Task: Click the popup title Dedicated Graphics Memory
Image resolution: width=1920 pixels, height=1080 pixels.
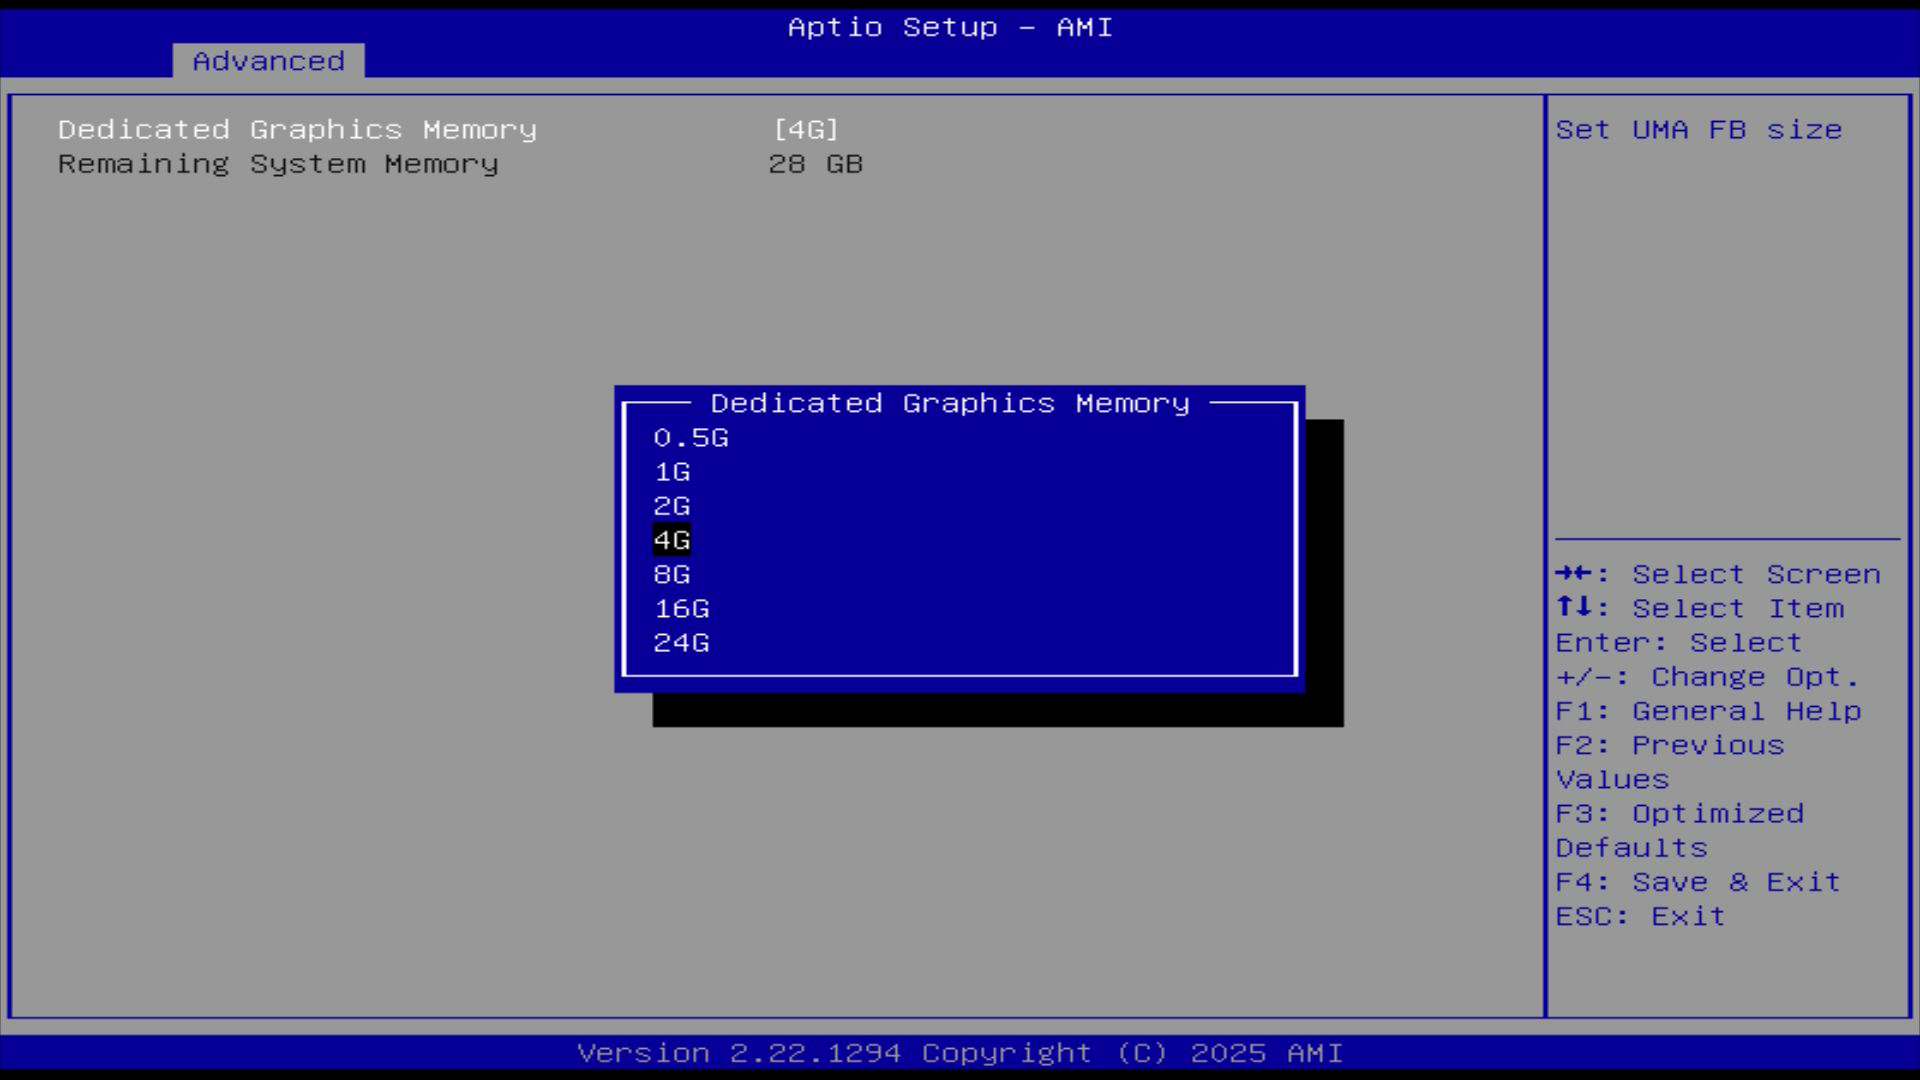Action: (x=950, y=403)
